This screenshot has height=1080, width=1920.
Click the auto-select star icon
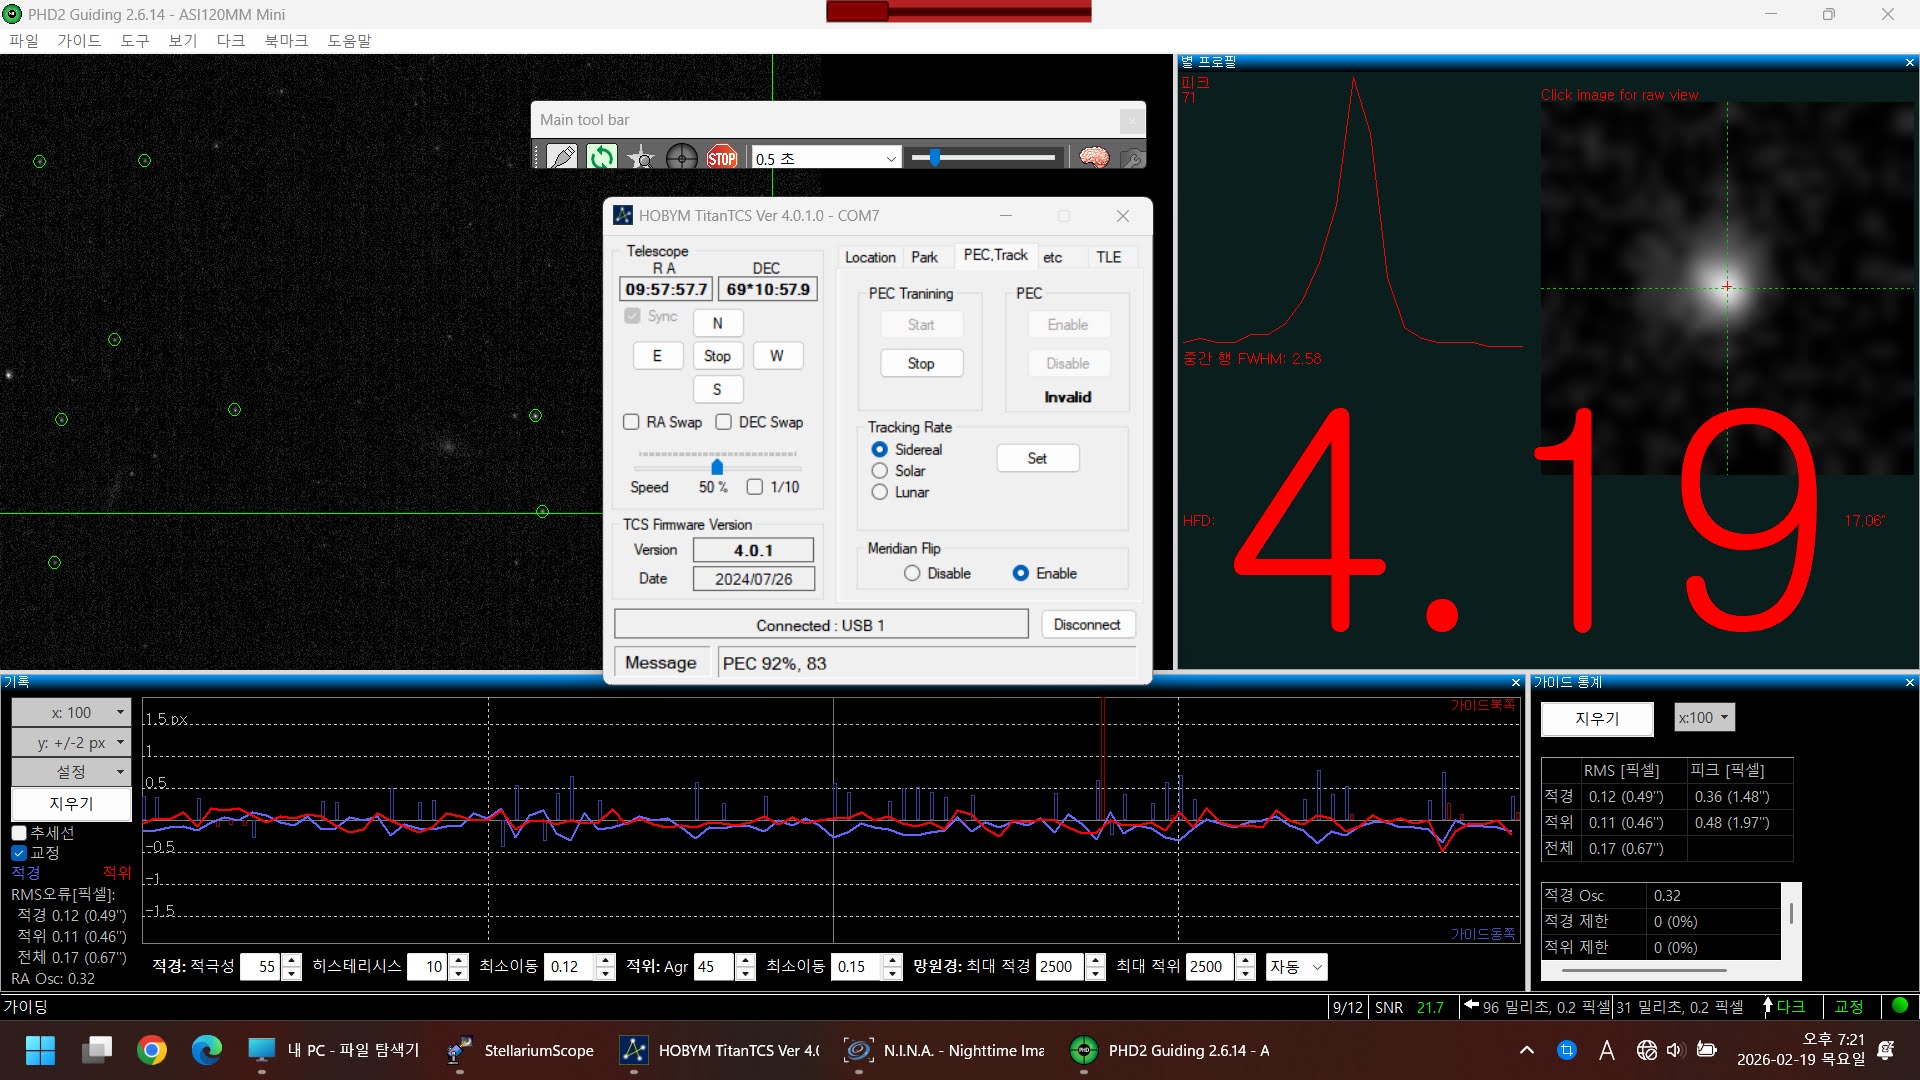click(x=641, y=157)
